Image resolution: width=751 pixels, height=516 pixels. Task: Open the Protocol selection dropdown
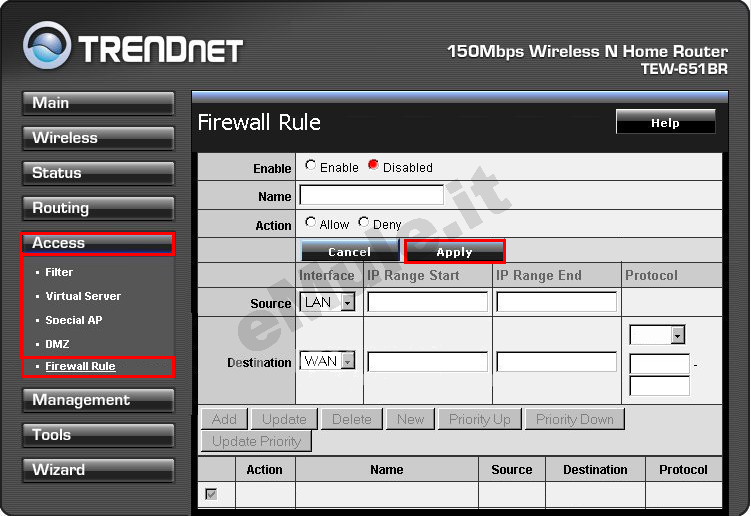coord(657,335)
